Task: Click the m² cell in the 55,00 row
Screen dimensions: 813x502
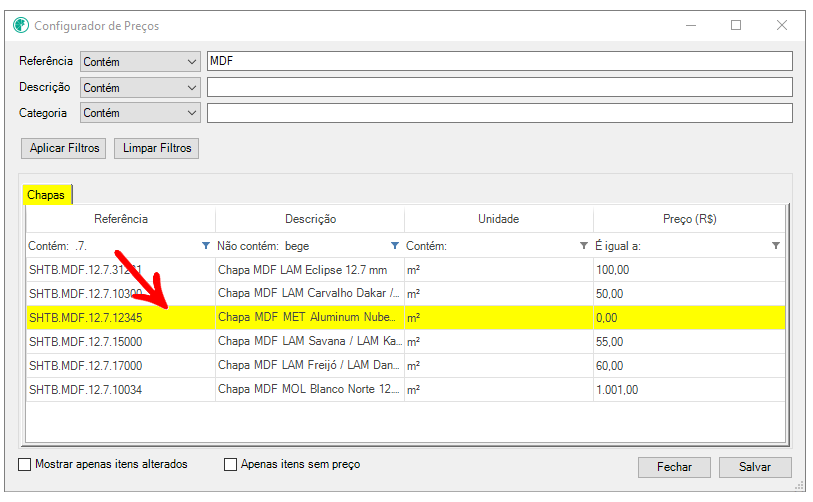Action: point(499,342)
